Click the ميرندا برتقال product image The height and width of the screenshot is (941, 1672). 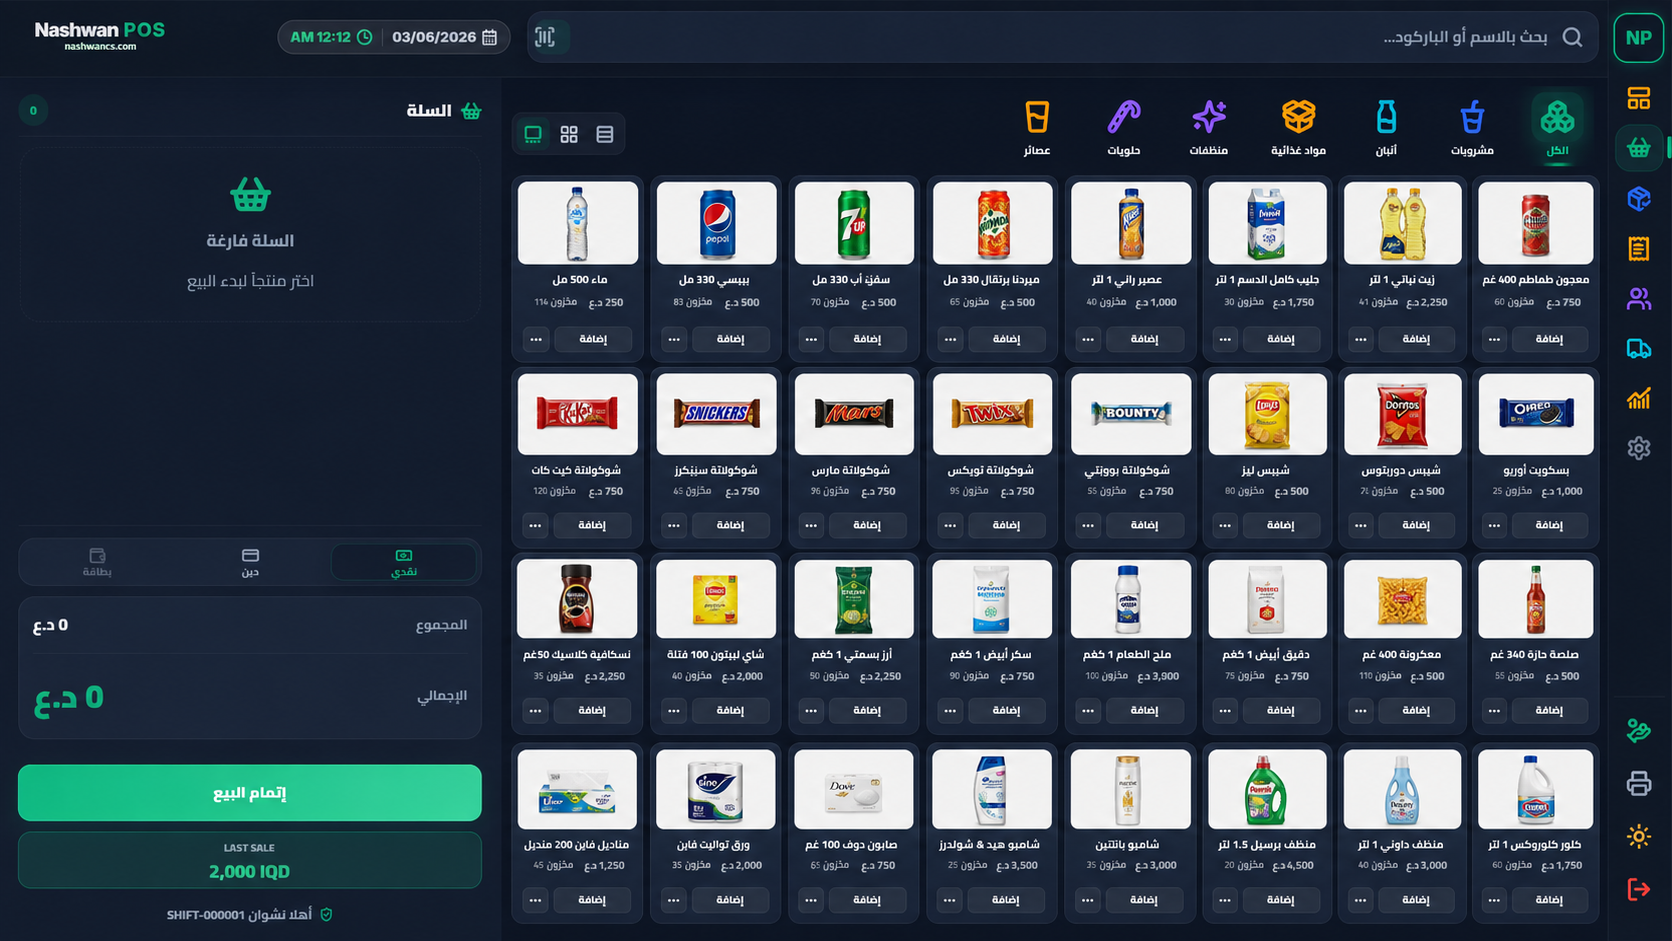click(x=992, y=223)
